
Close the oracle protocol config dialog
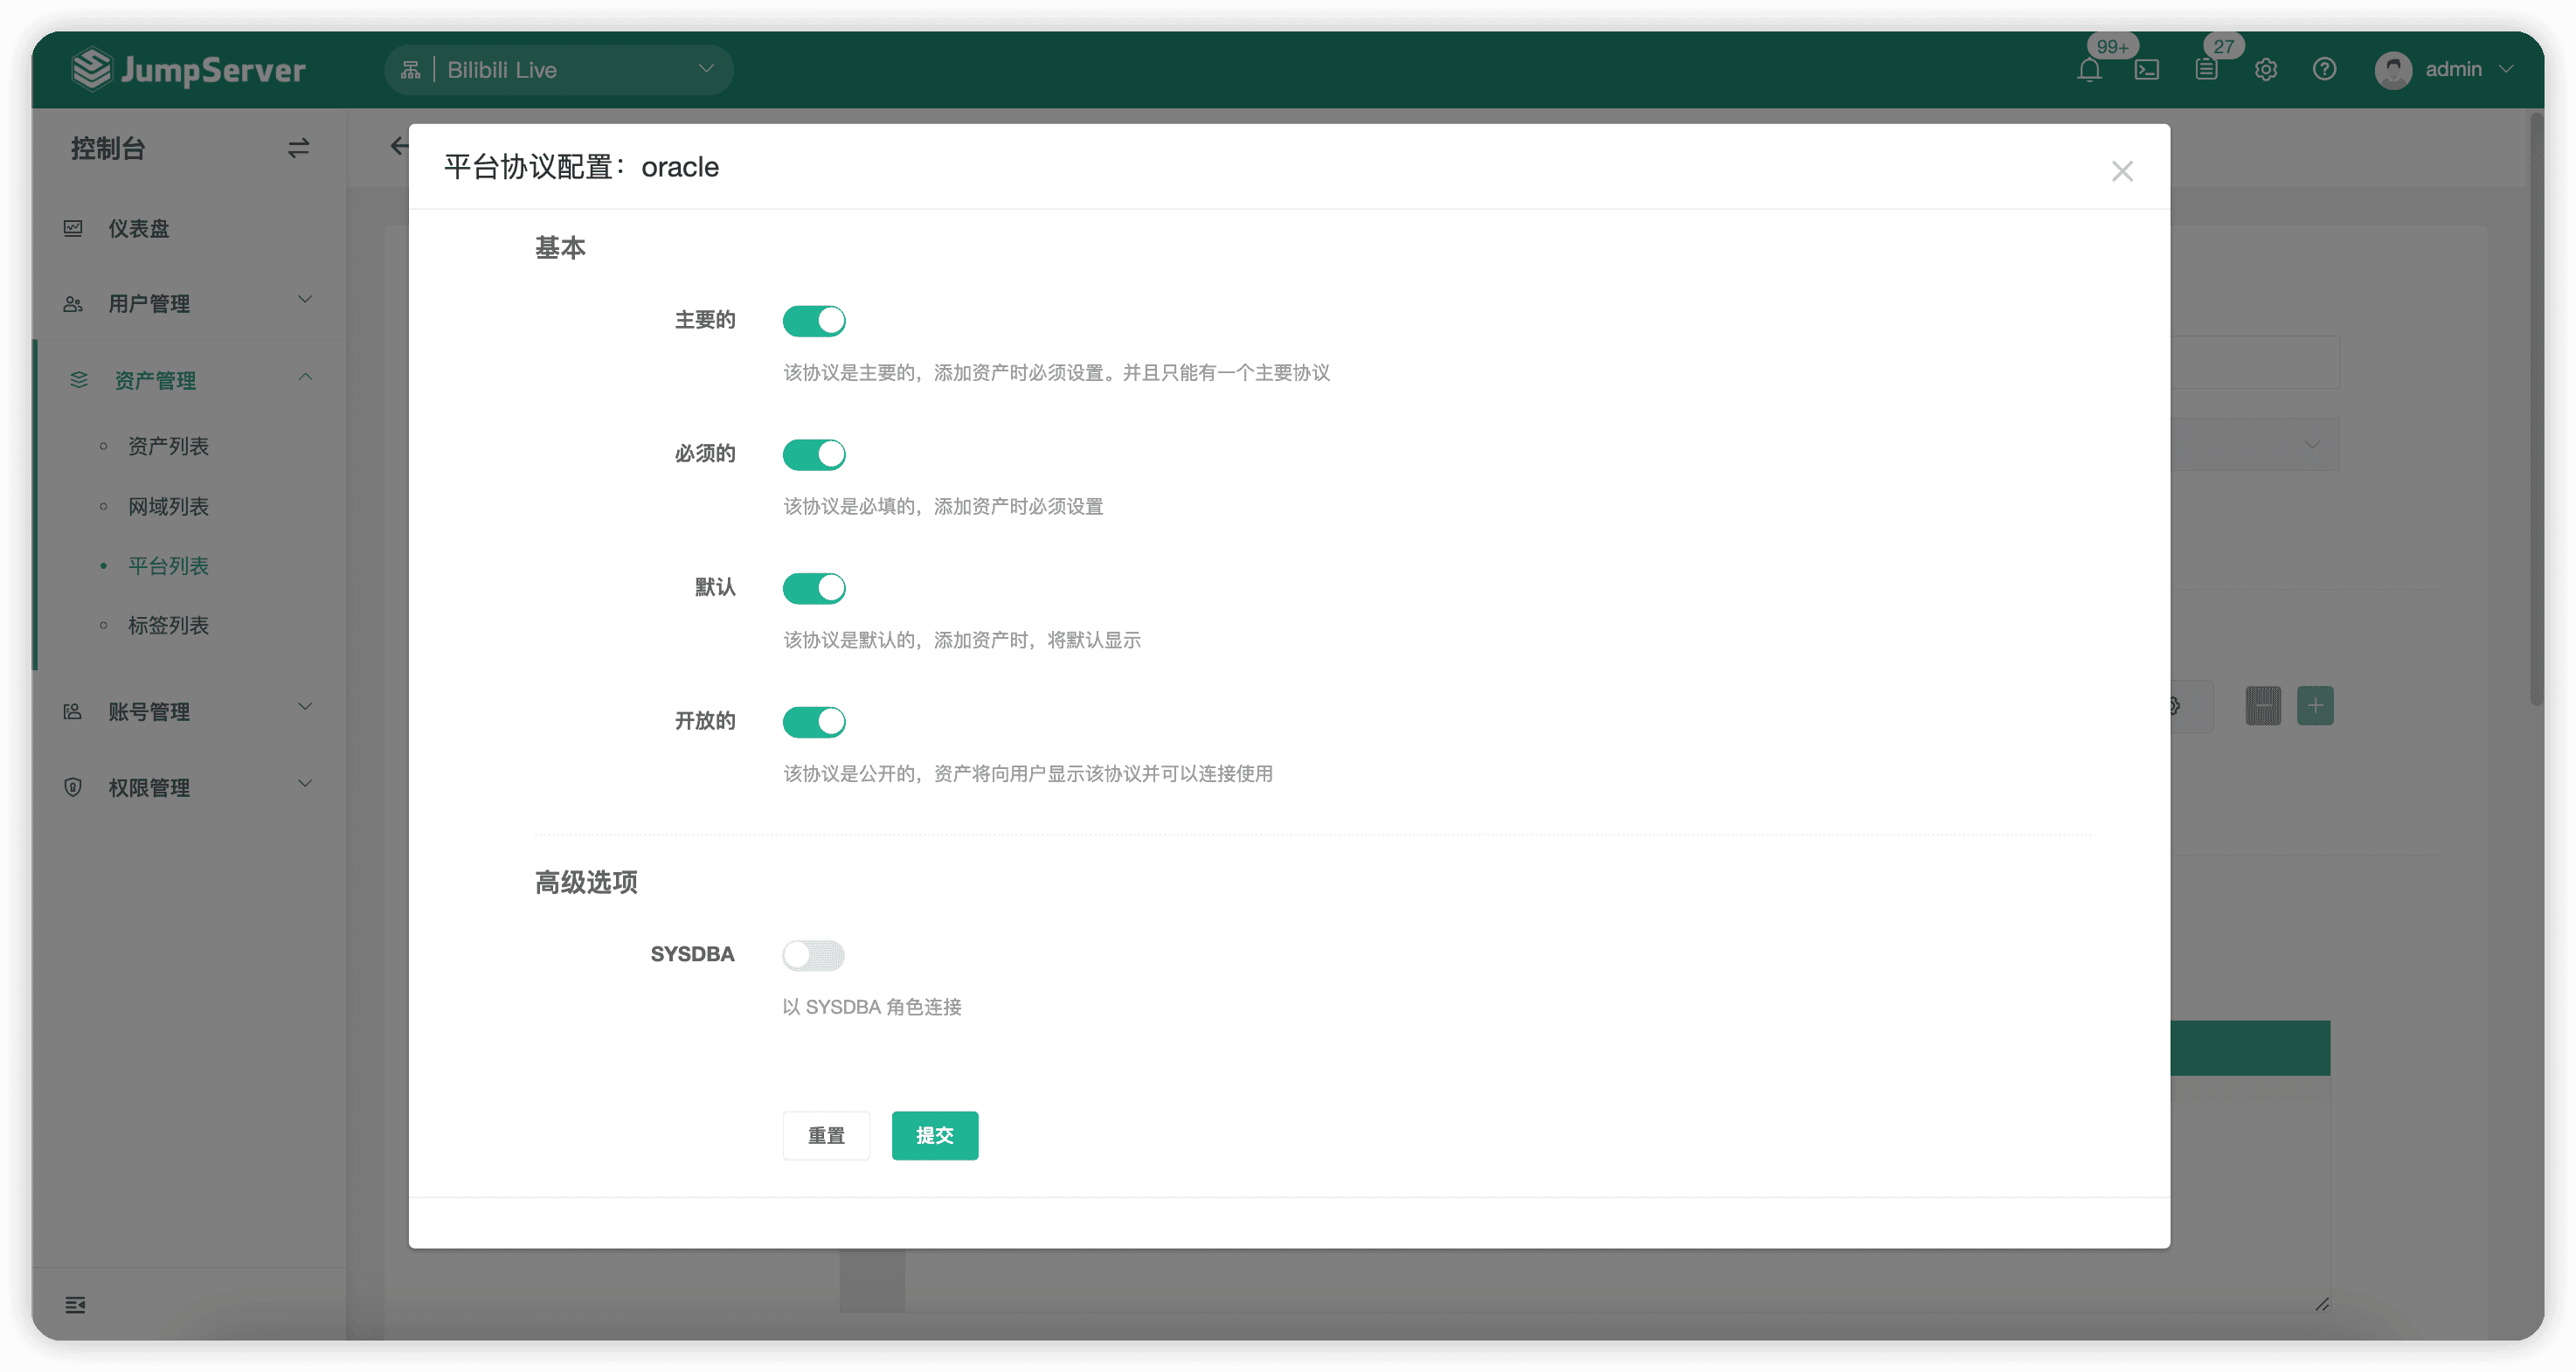[x=2122, y=171]
